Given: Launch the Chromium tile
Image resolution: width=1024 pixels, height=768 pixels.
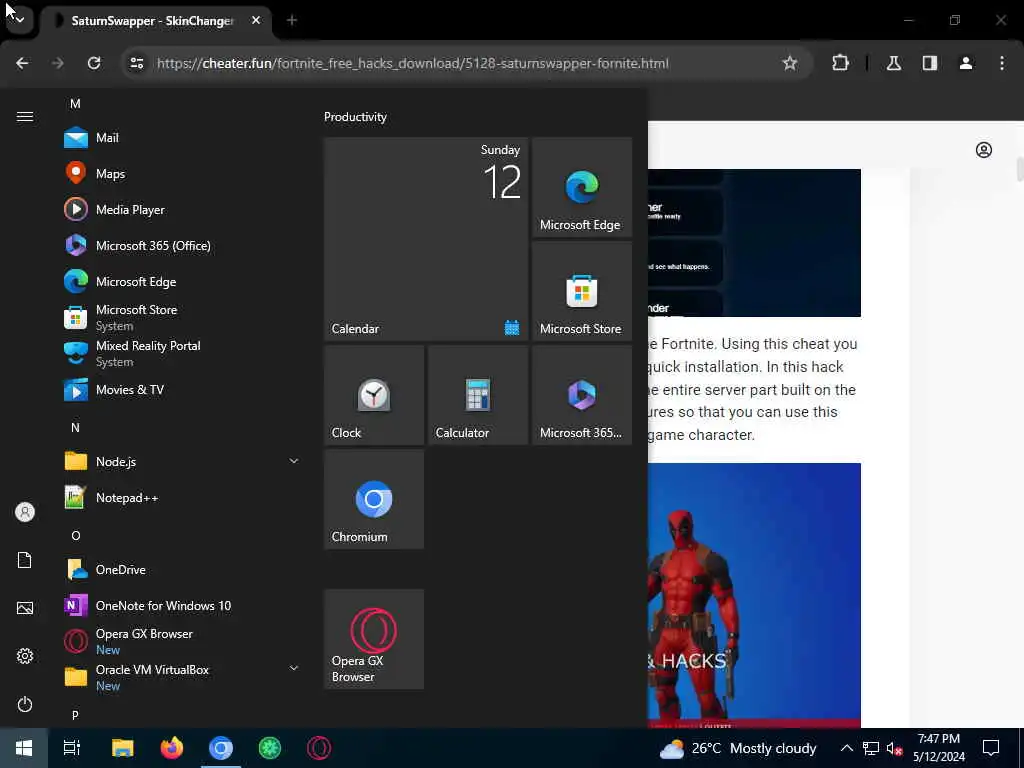Looking at the screenshot, I should (x=374, y=499).
